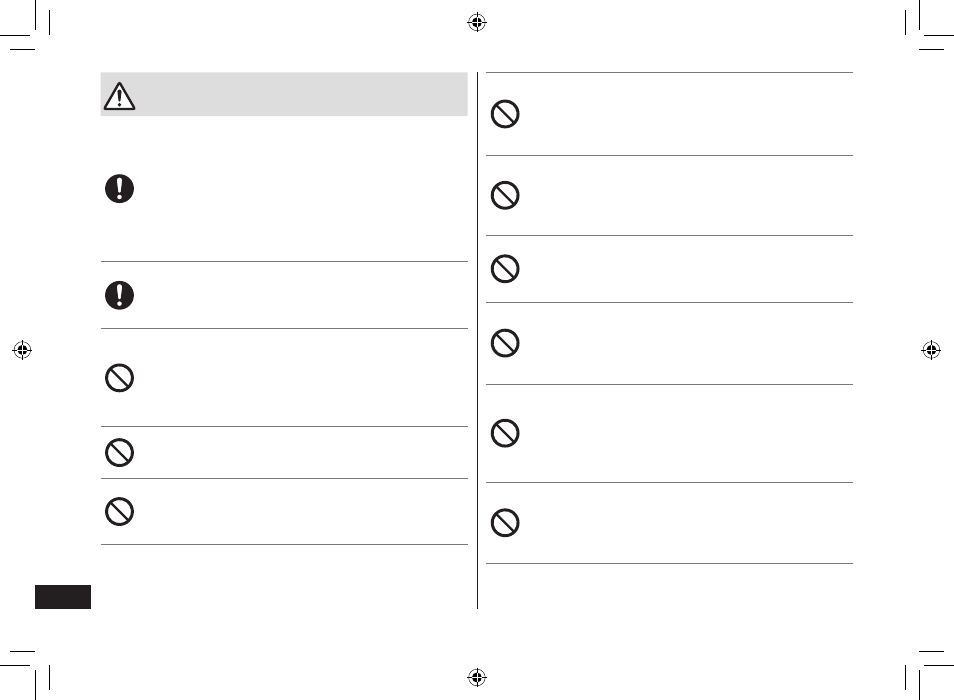Click topmost prohibition icon in right column

(x=505, y=114)
